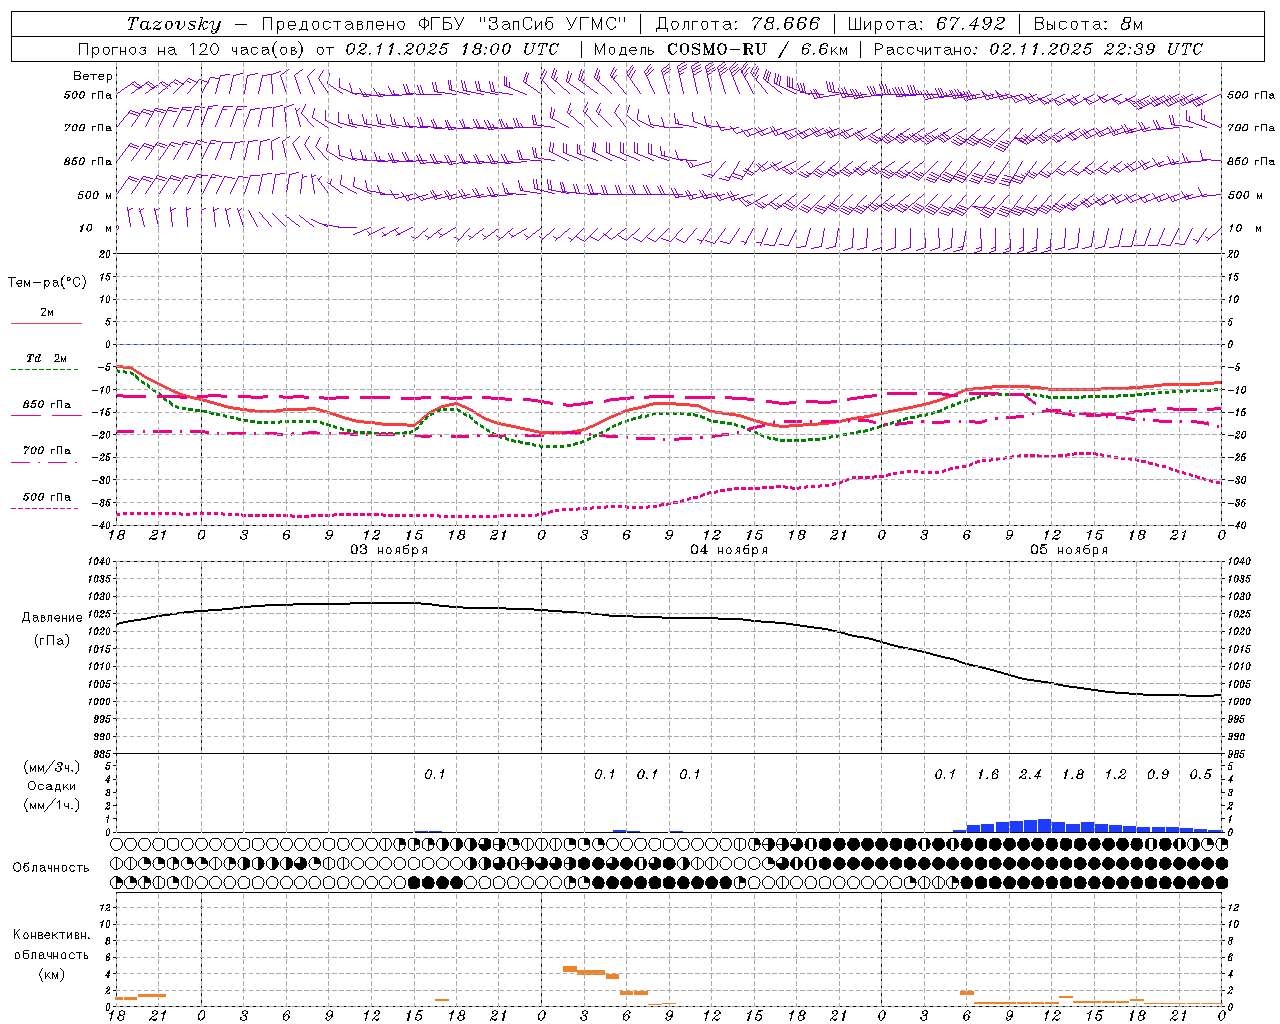Click the 1.2 precipitation amount value
Screen dimensions: 1280x1024
pos(1115,774)
